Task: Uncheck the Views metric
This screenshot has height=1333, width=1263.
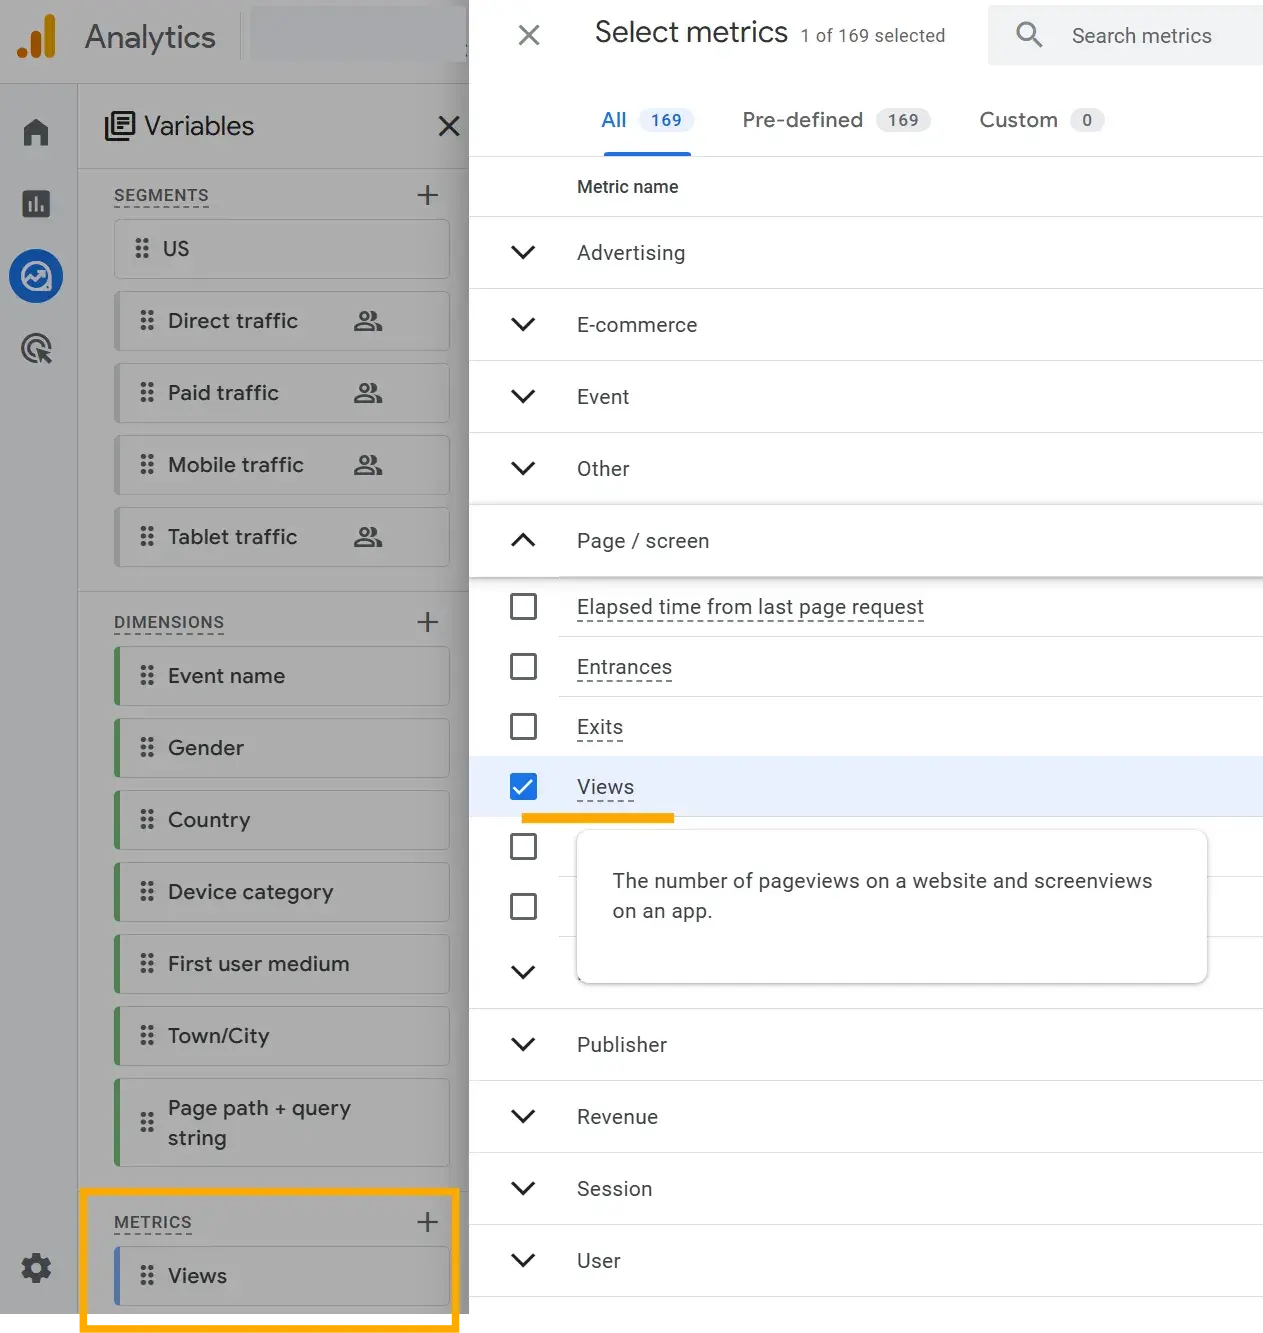Action: click(523, 787)
